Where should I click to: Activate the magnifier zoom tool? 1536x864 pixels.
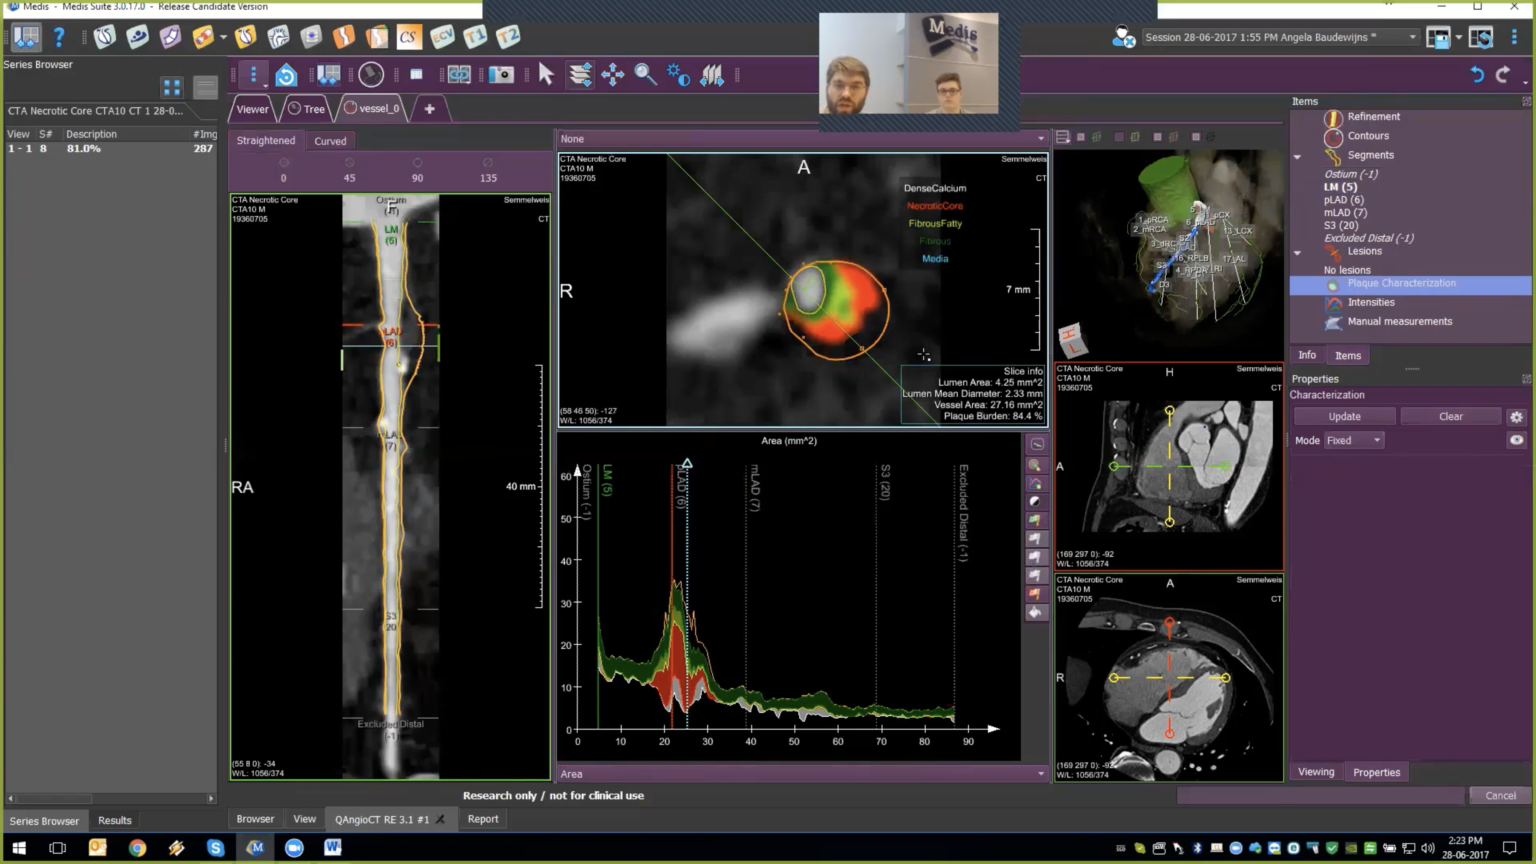pyautogui.click(x=645, y=75)
